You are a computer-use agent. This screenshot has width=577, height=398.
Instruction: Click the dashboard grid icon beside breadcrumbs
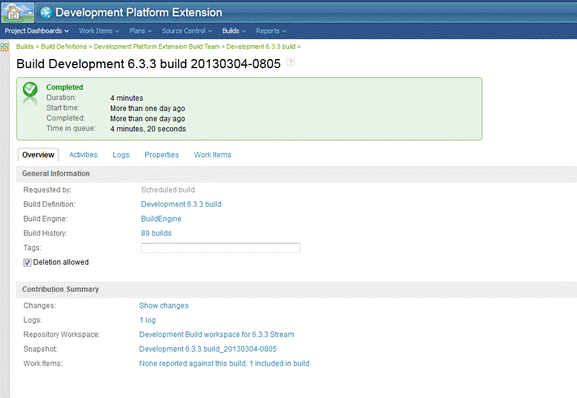point(4,47)
